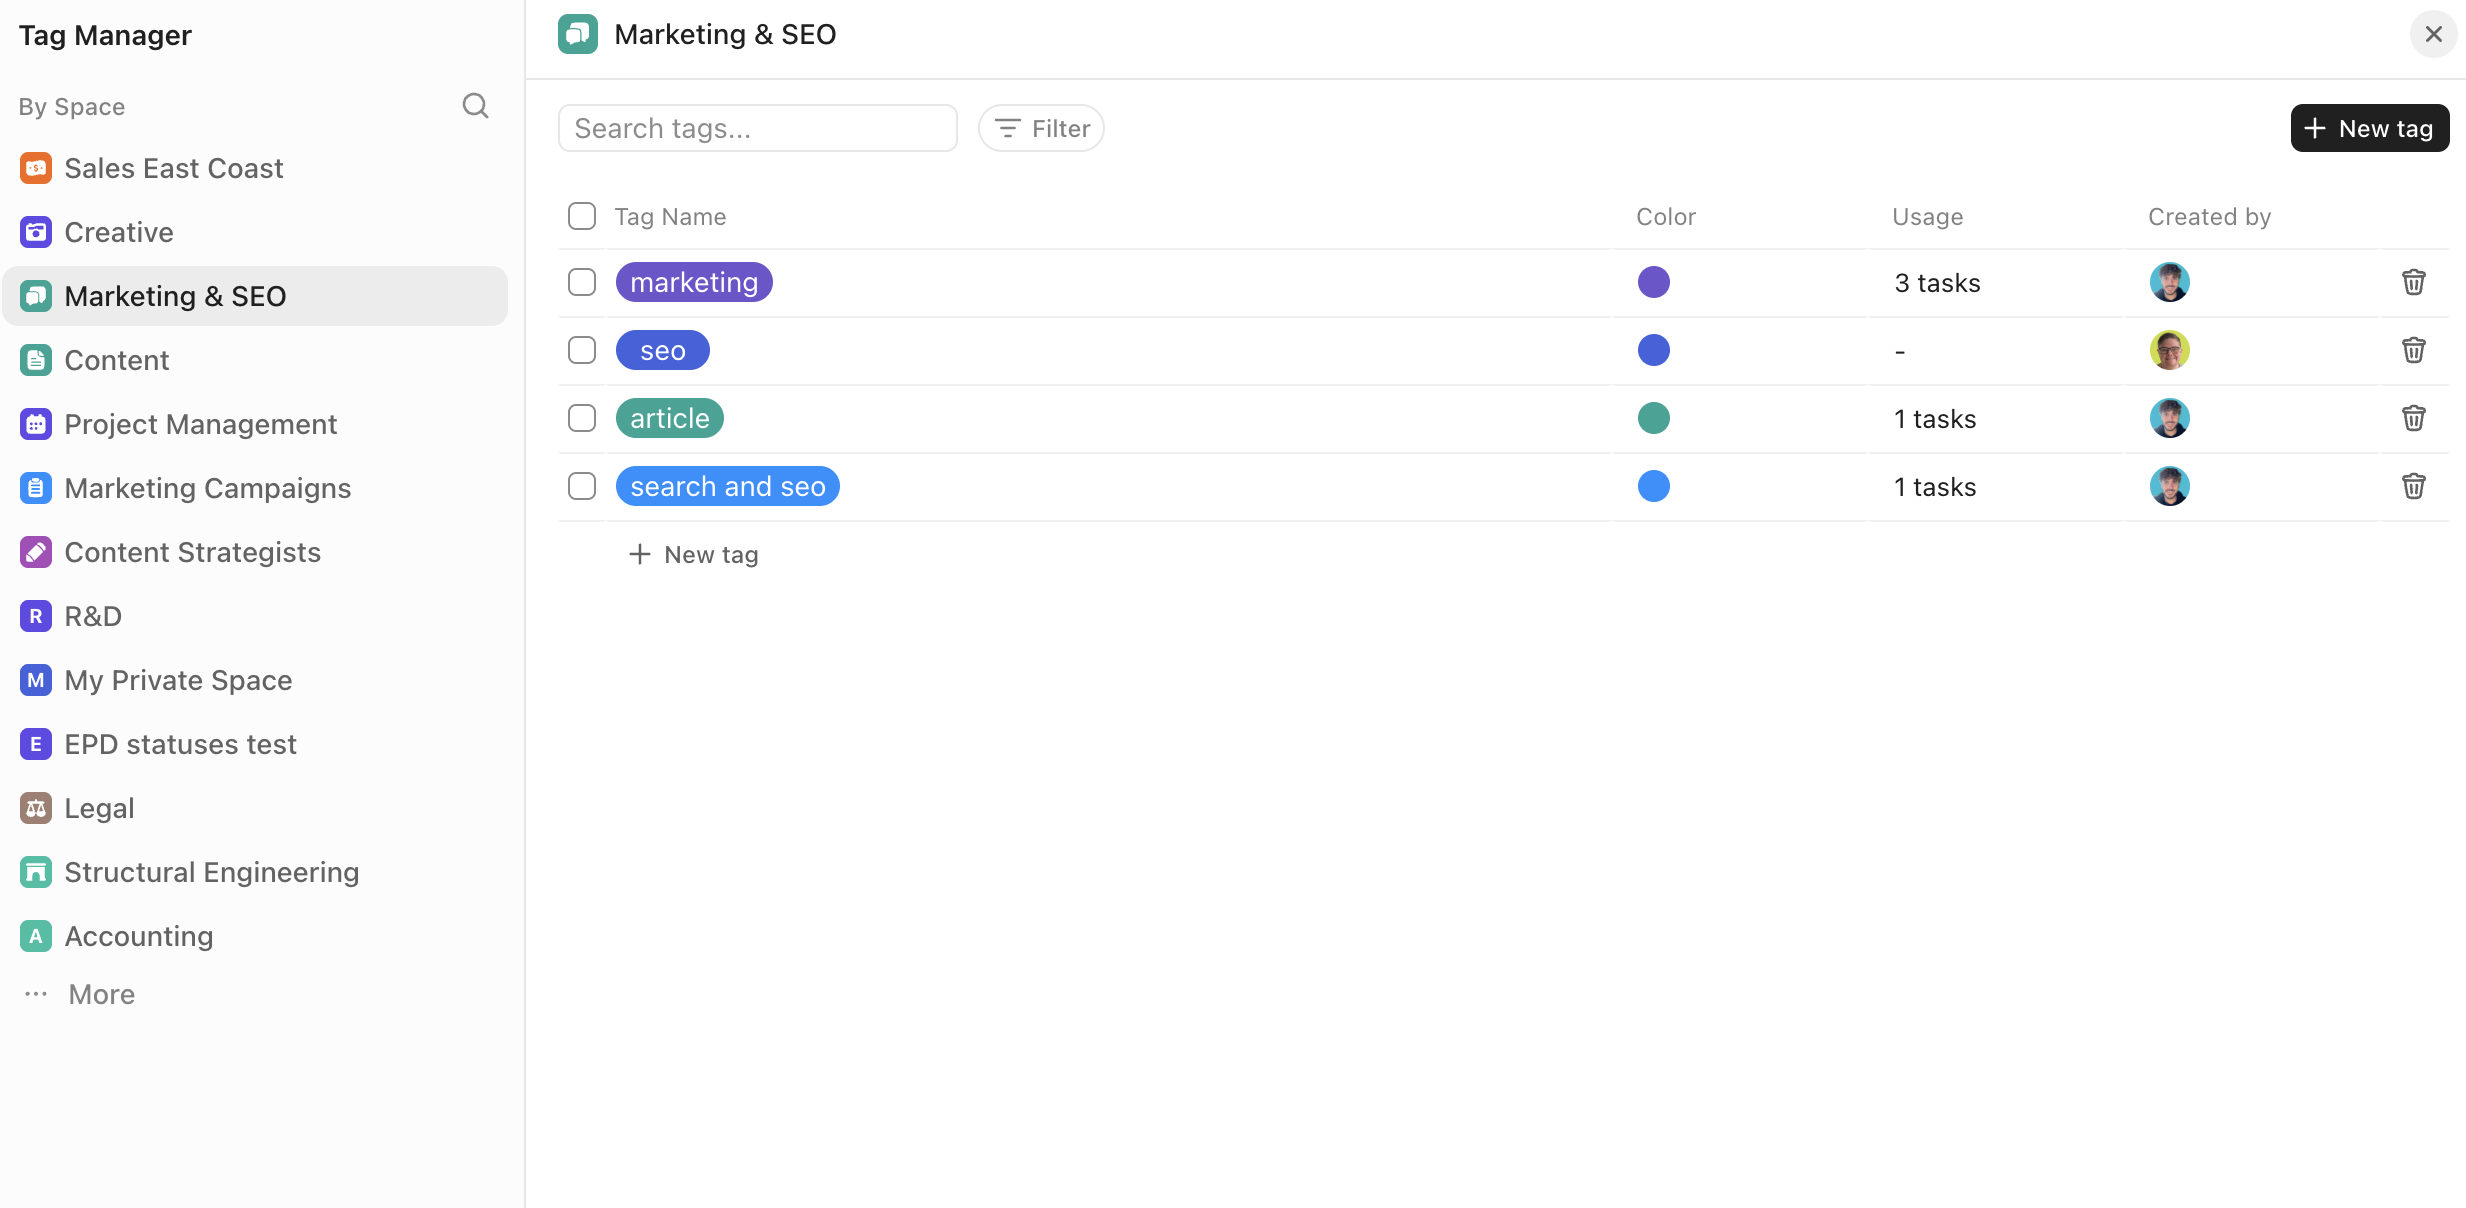Viewport: 2466px width, 1208px height.
Task: Click the black New tag button
Action: click(2370, 128)
